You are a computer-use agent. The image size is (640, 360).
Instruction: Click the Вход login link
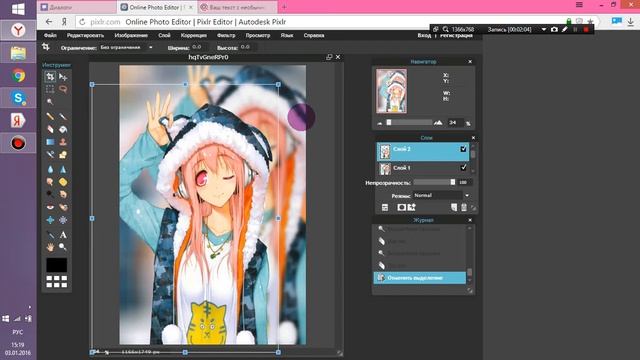pos(424,36)
